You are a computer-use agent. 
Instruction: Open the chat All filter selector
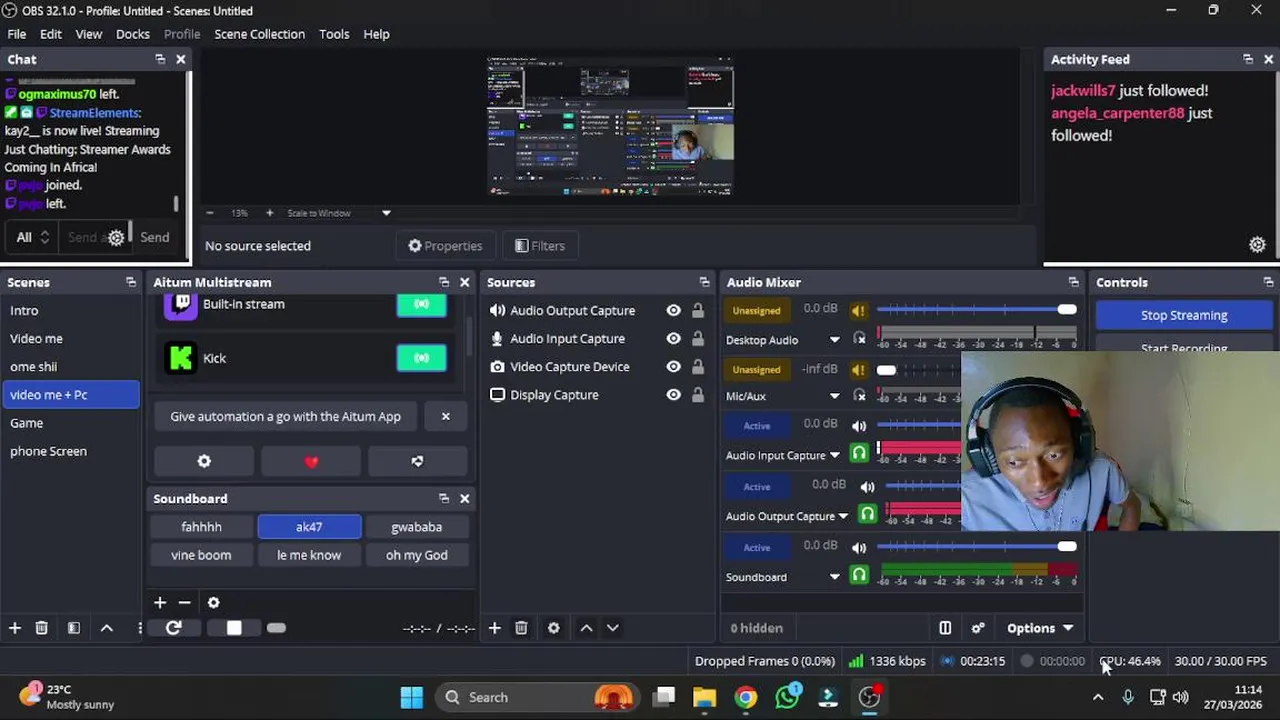click(x=32, y=237)
